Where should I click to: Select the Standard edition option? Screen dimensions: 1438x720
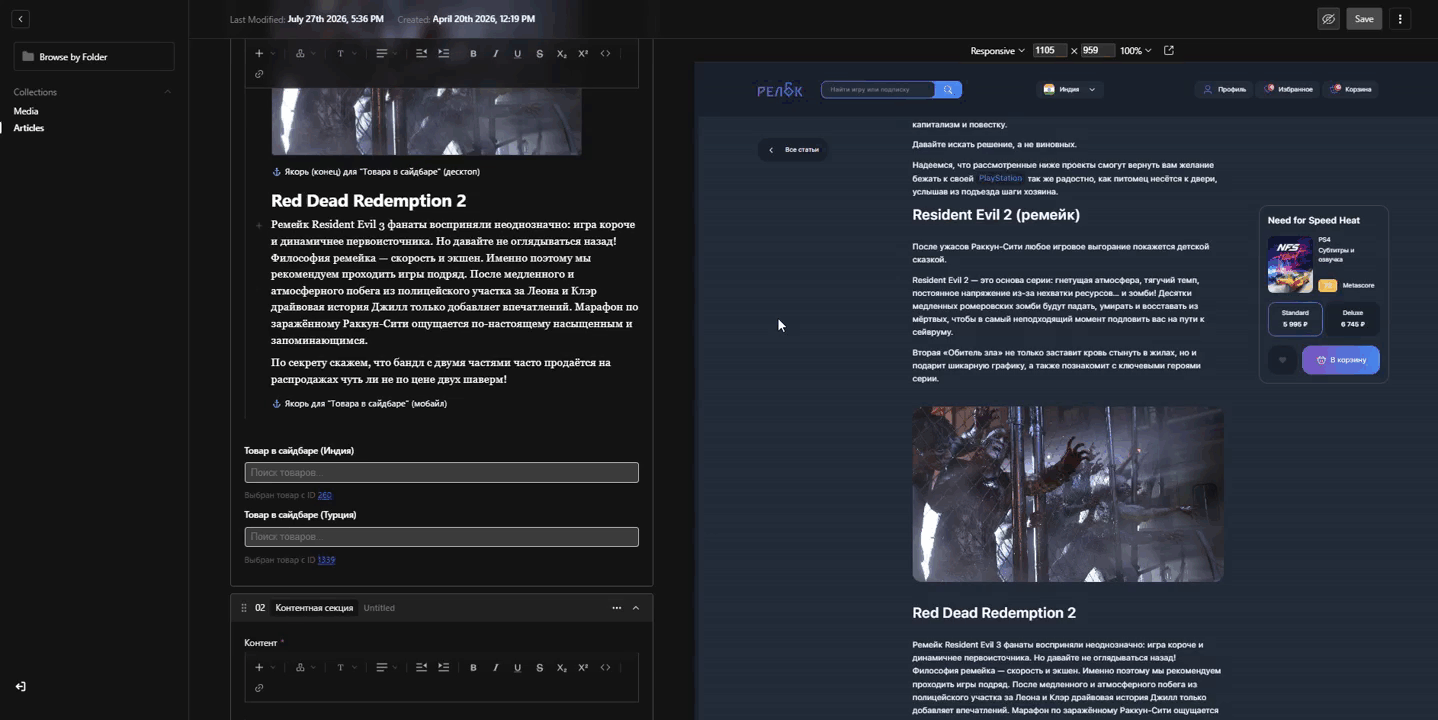click(x=1295, y=319)
